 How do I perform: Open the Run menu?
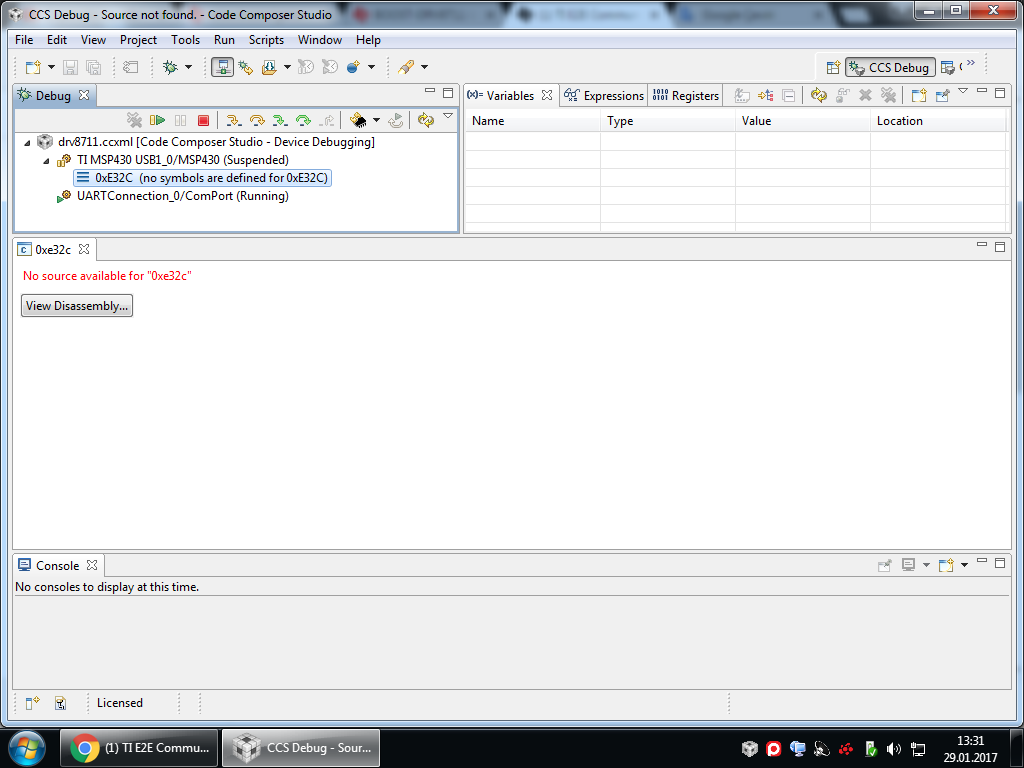224,40
